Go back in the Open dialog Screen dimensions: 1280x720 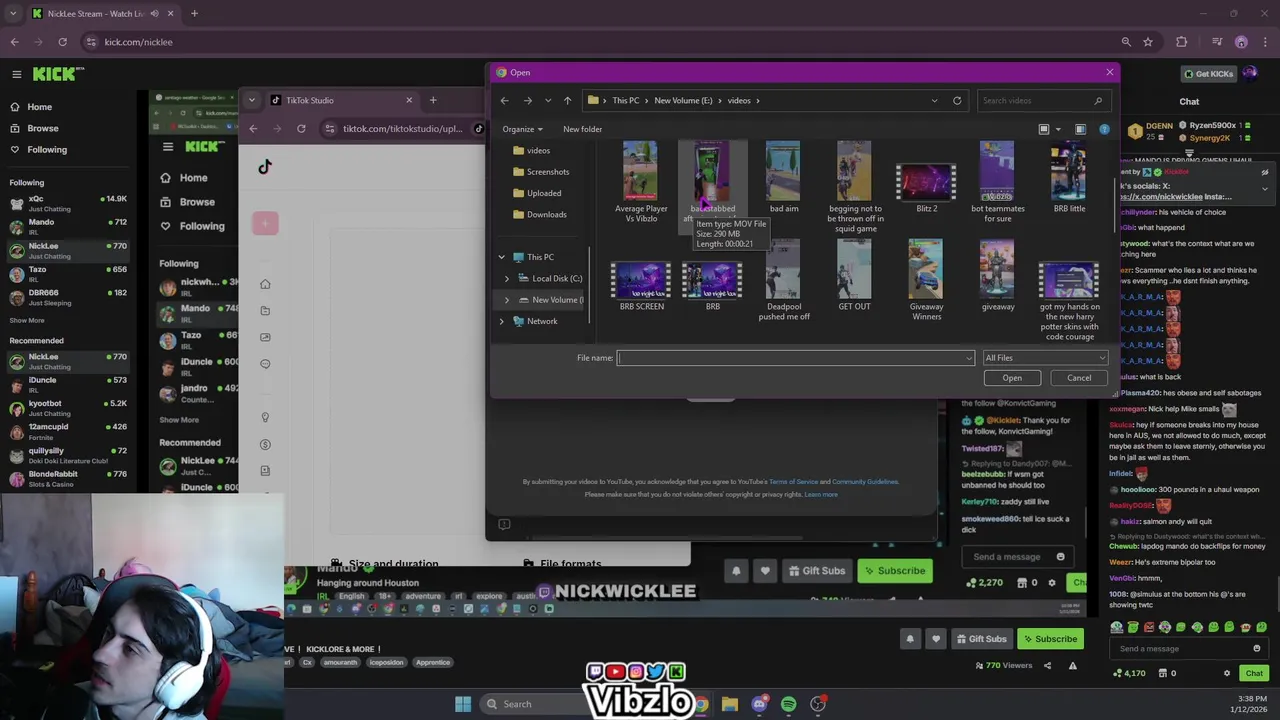[x=504, y=100]
